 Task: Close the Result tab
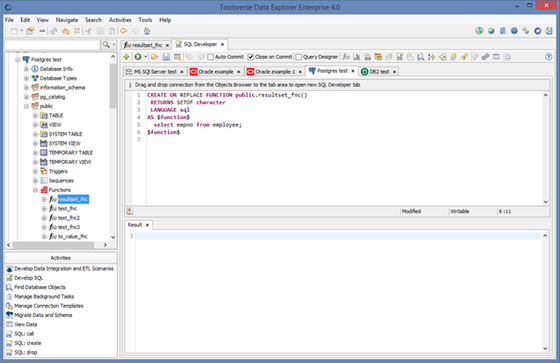tap(147, 225)
